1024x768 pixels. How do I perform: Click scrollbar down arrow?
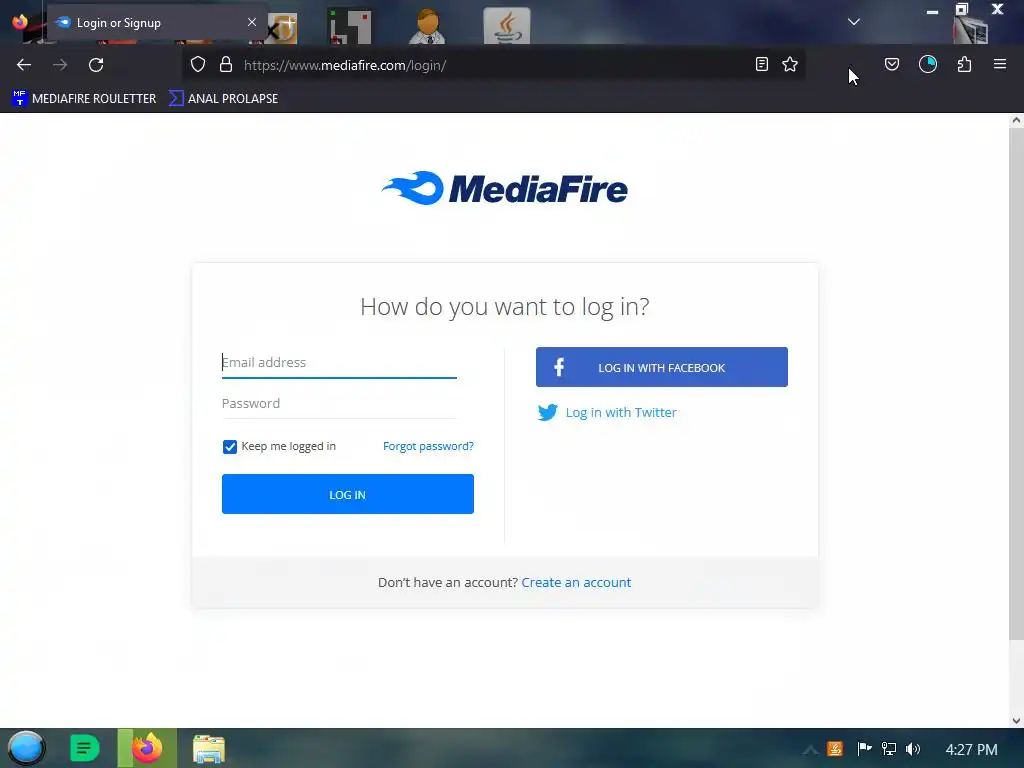[x=1016, y=721]
